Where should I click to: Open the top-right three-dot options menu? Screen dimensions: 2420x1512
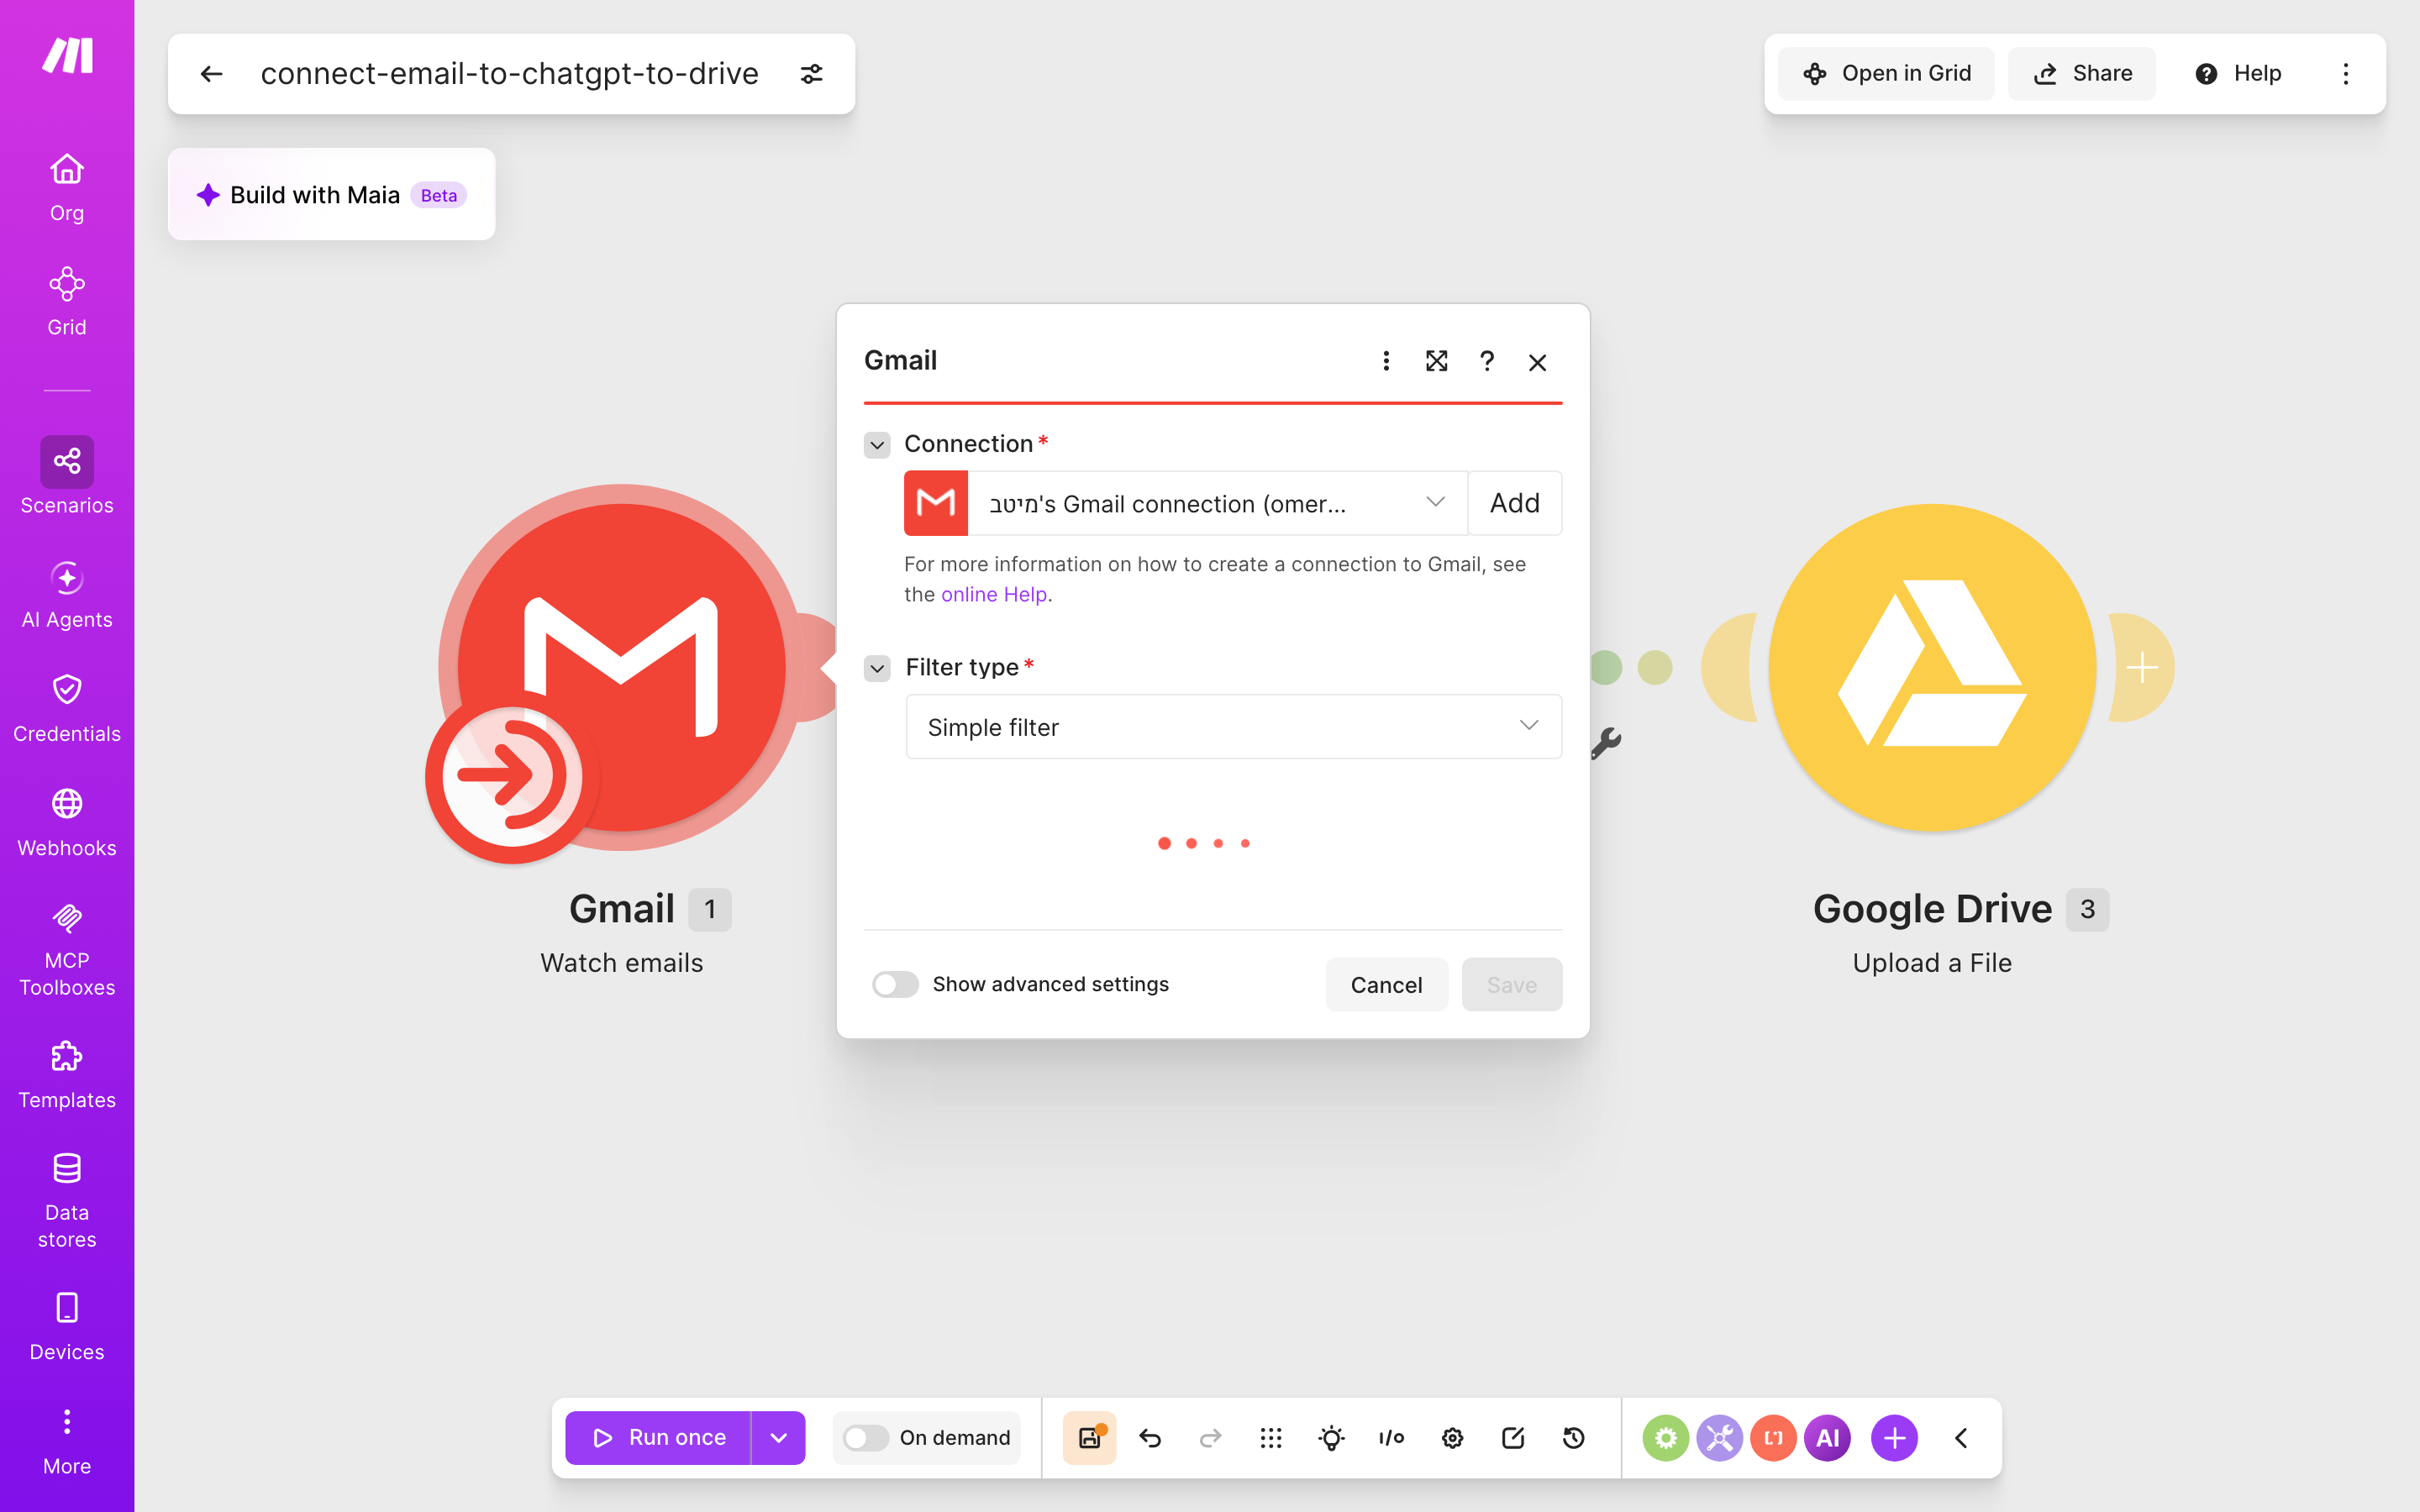point(2345,74)
